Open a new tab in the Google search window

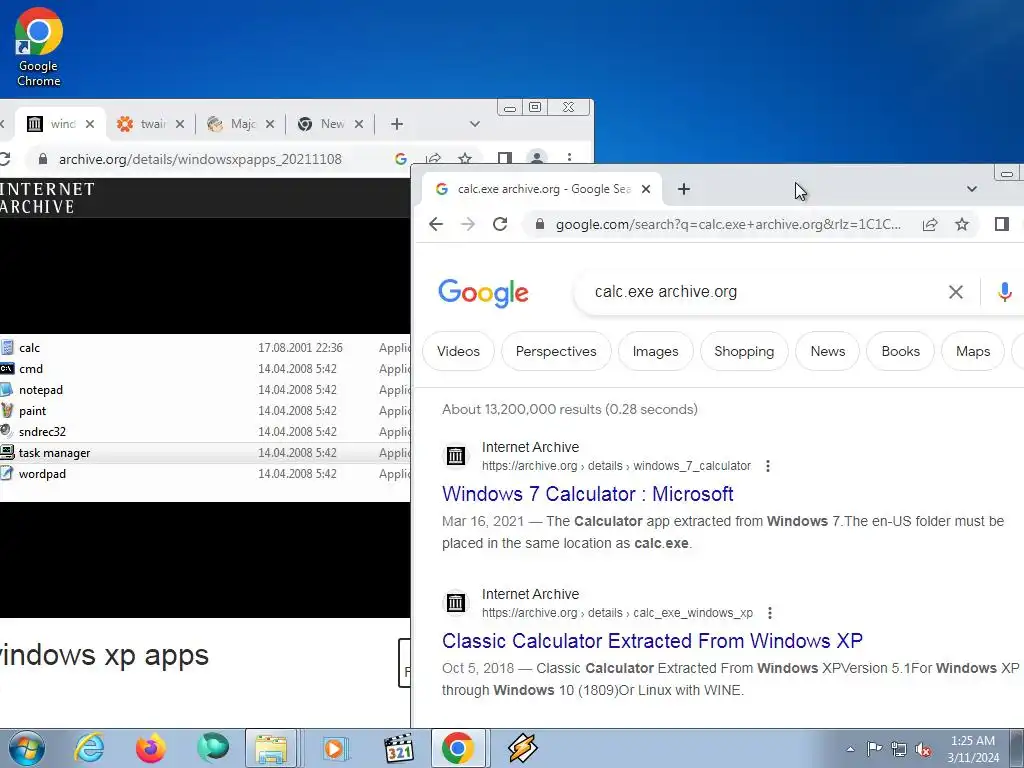pyautogui.click(x=684, y=189)
